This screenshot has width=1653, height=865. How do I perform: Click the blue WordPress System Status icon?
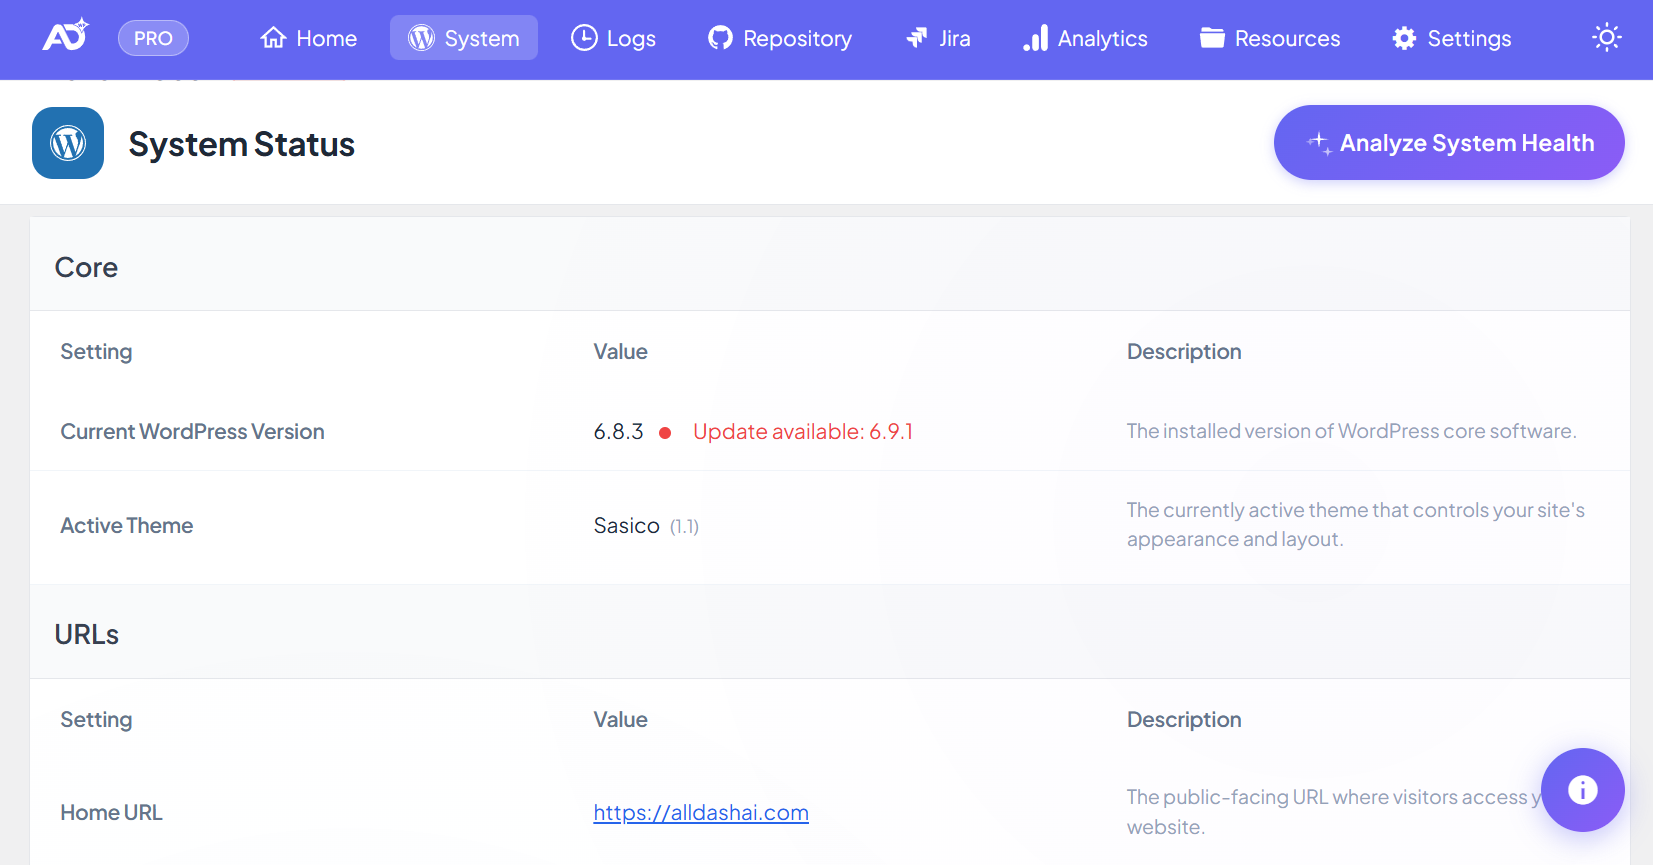click(68, 143)
